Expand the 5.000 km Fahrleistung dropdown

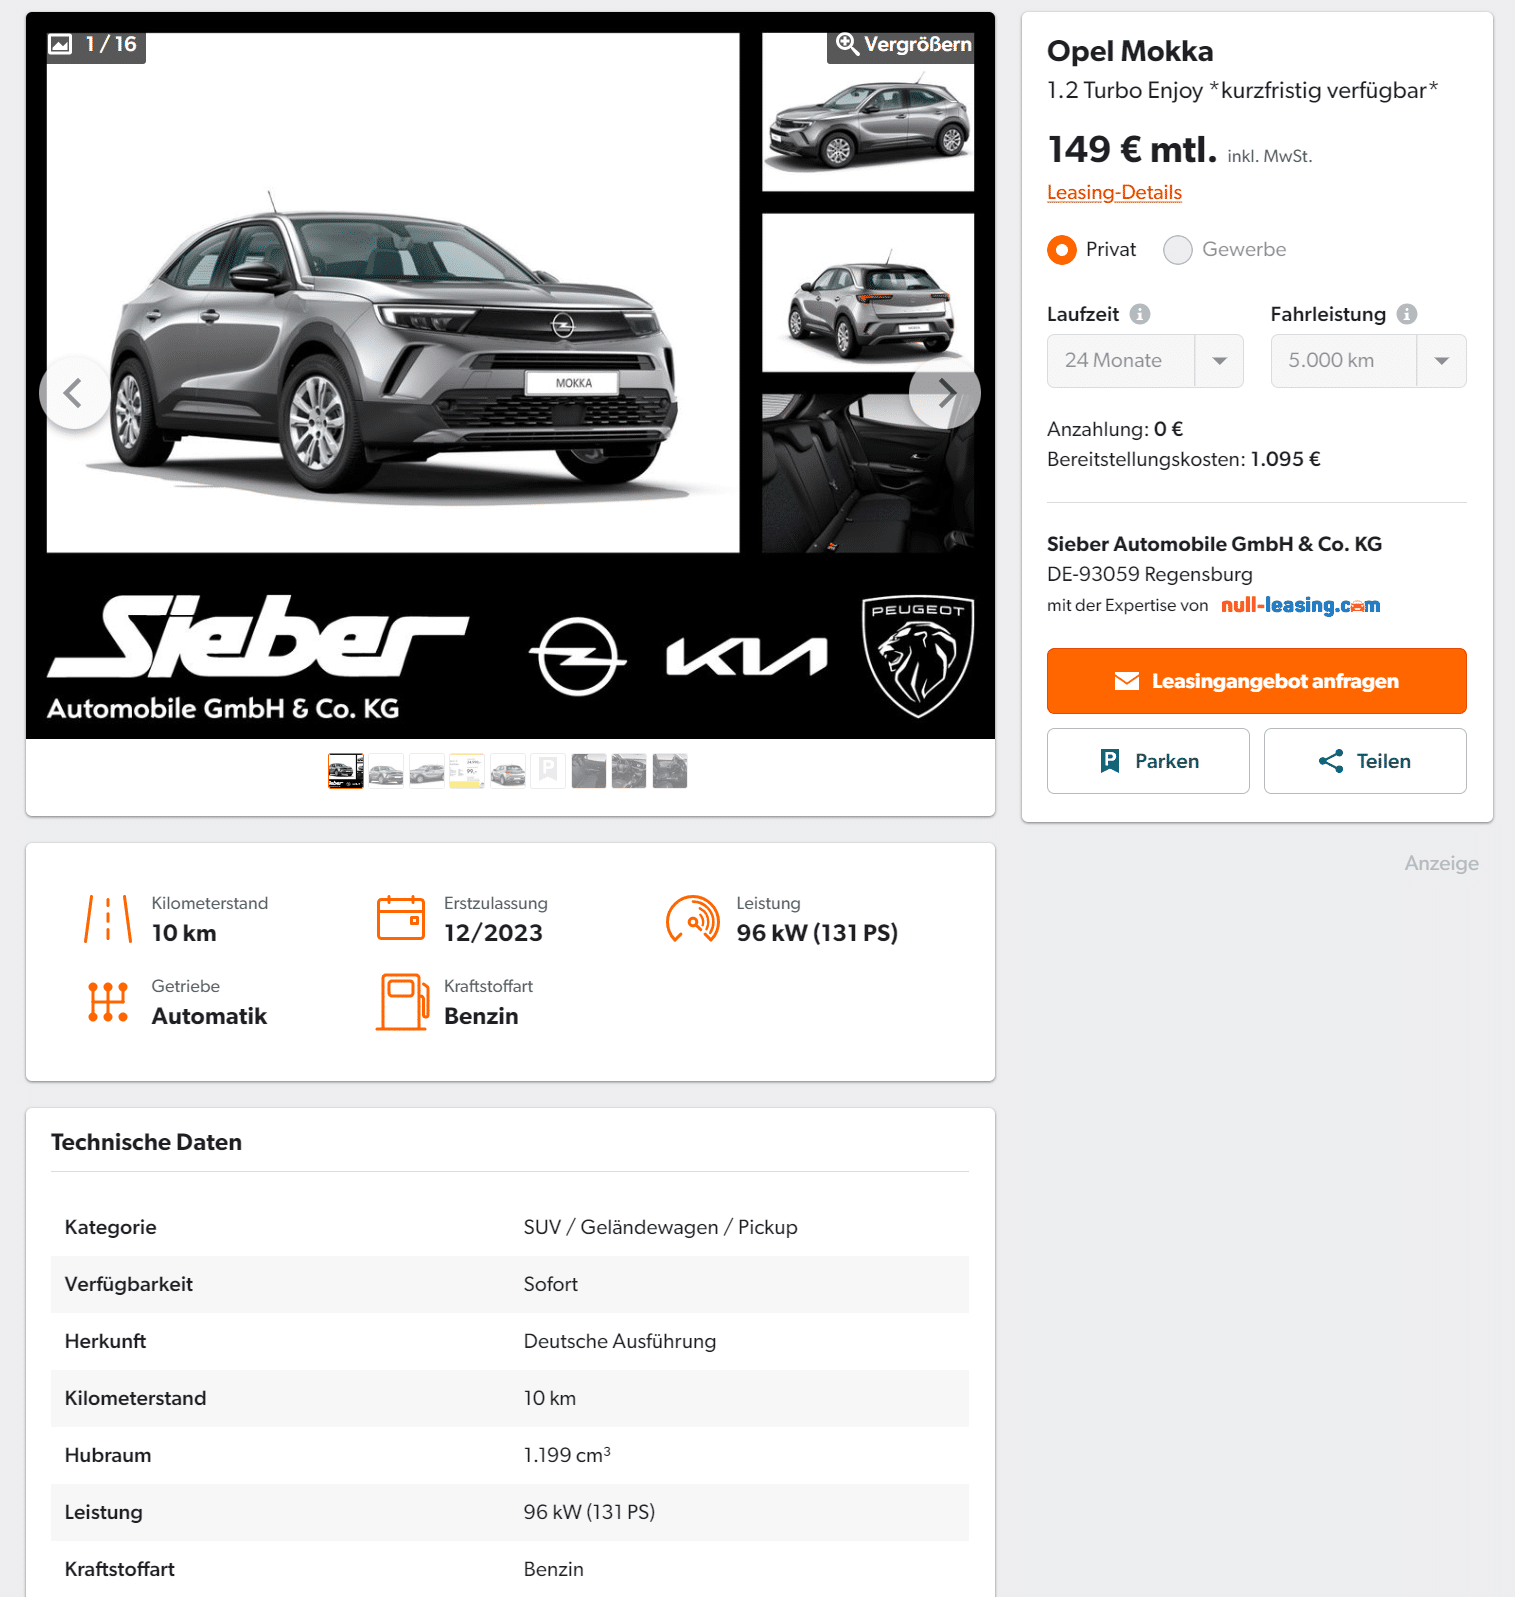pyautogui.click(x=1368, y=361)
